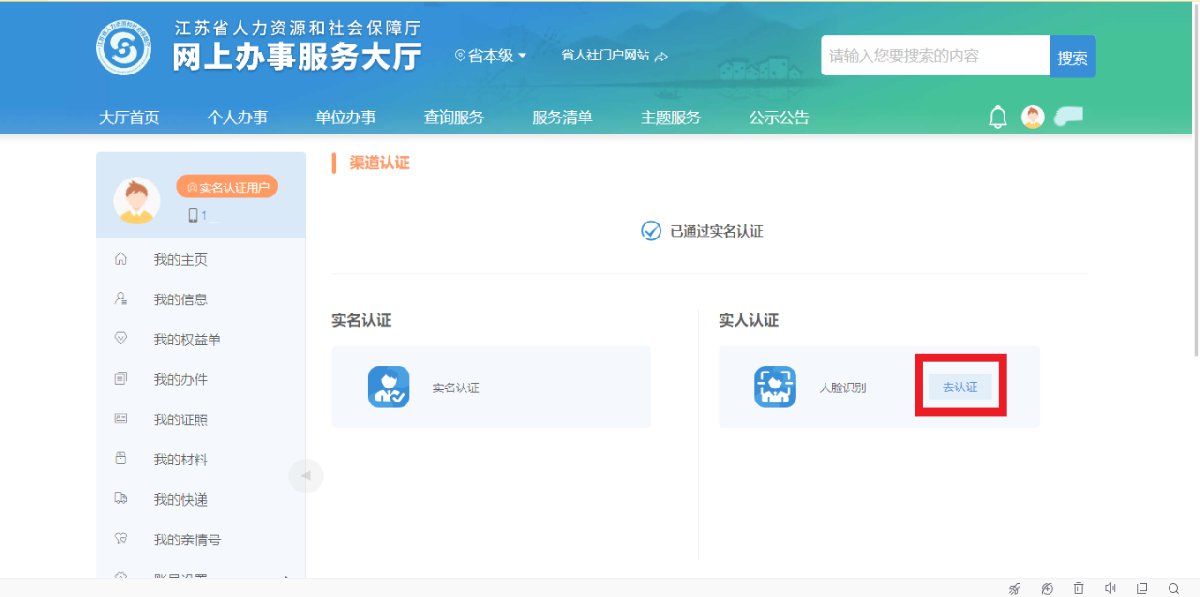Collapse the sidebar with the left arrow handle
Screen dimensions: 1200x597
click(x=306, y=475)
